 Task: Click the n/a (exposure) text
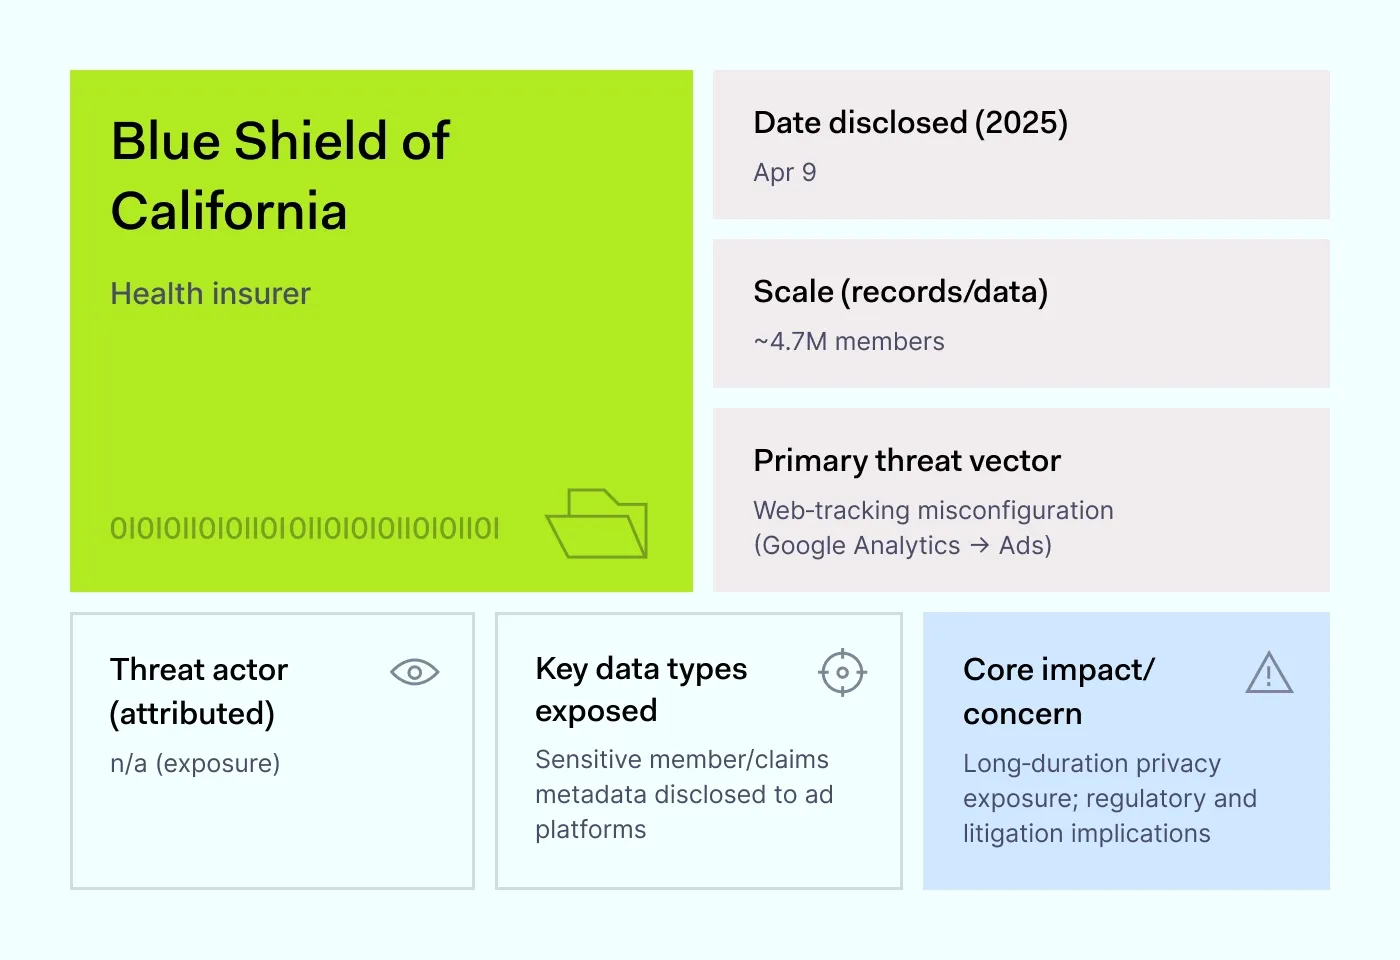coord(195,764)
